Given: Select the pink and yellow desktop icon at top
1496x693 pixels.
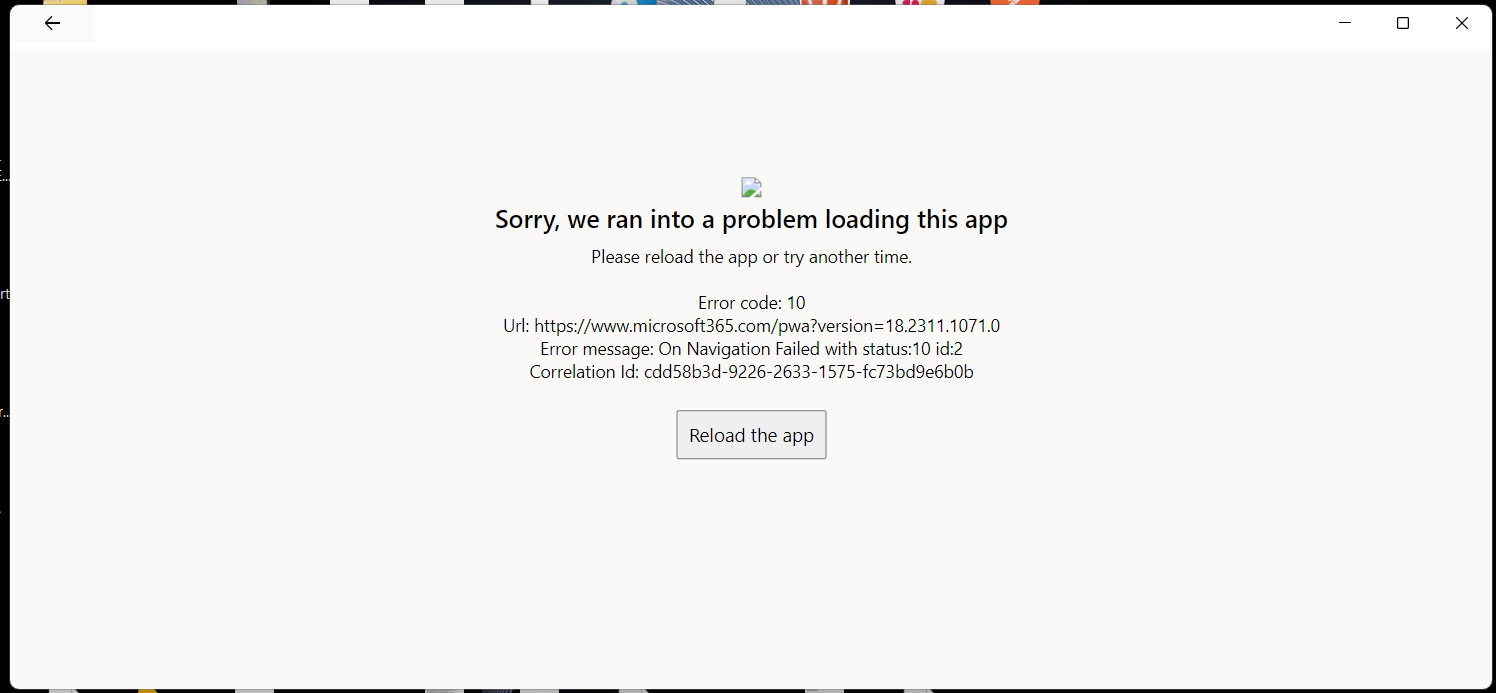Looking at the screenshot, I should click(910, 2).
